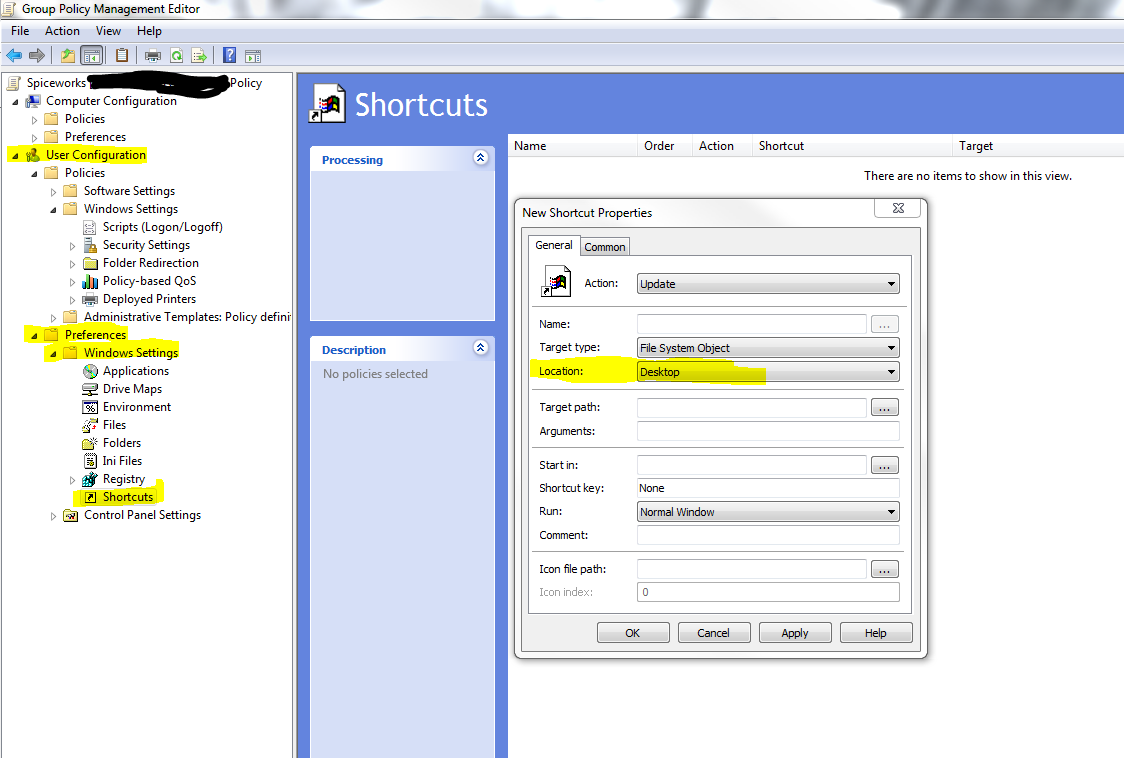Open the Action dropdown showing Update
The image size is (1124, 758).
point(888,283)
